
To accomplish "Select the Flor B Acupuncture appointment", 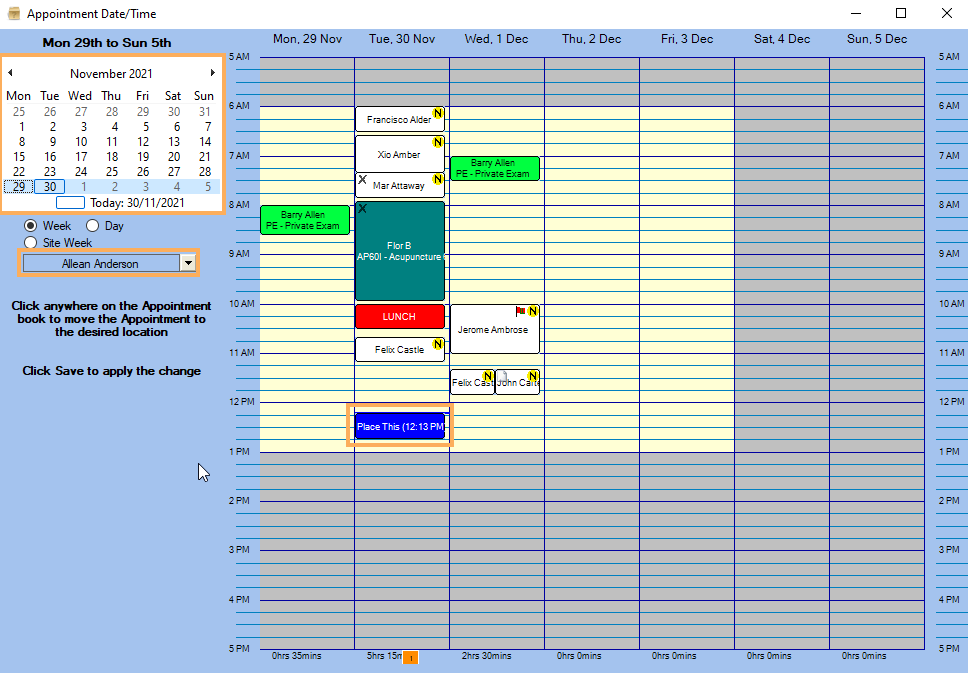I will [399, 251].
